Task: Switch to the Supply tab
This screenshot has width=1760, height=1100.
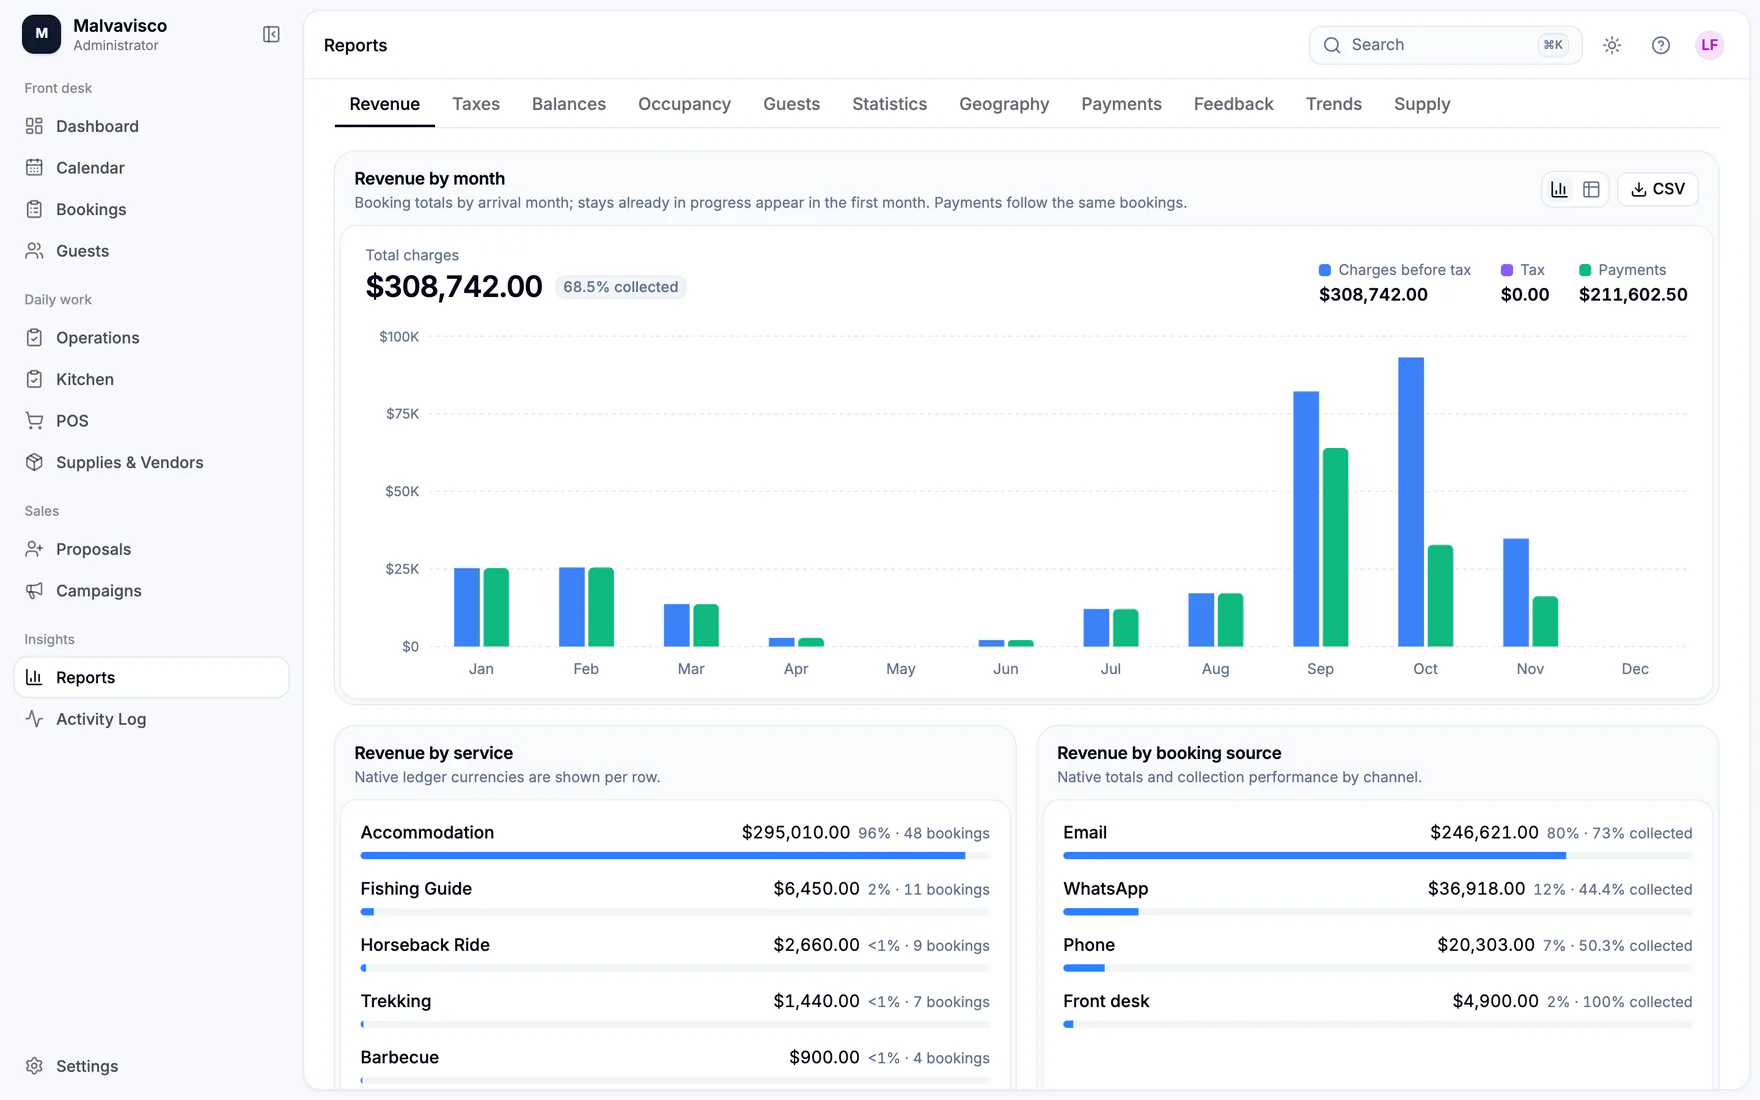Action: coord(1422,104)
